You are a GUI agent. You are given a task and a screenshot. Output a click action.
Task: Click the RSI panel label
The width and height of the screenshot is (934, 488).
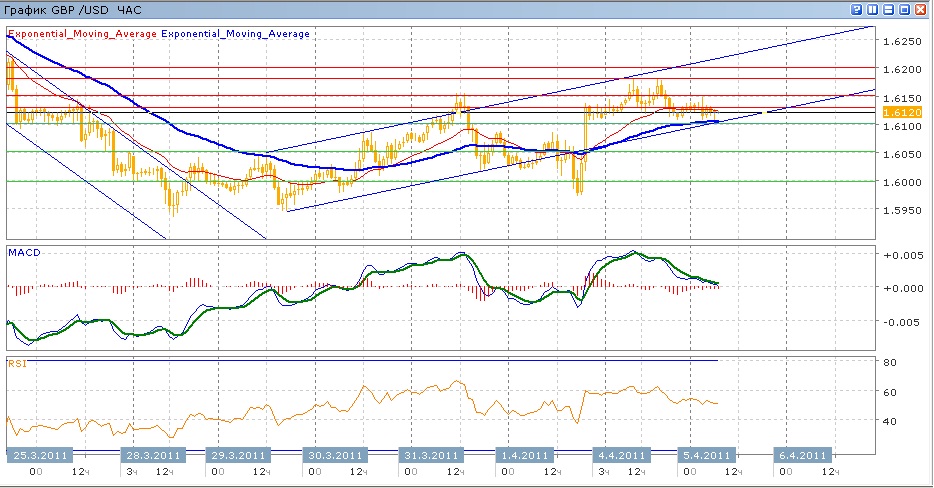(x=17, y=363)
